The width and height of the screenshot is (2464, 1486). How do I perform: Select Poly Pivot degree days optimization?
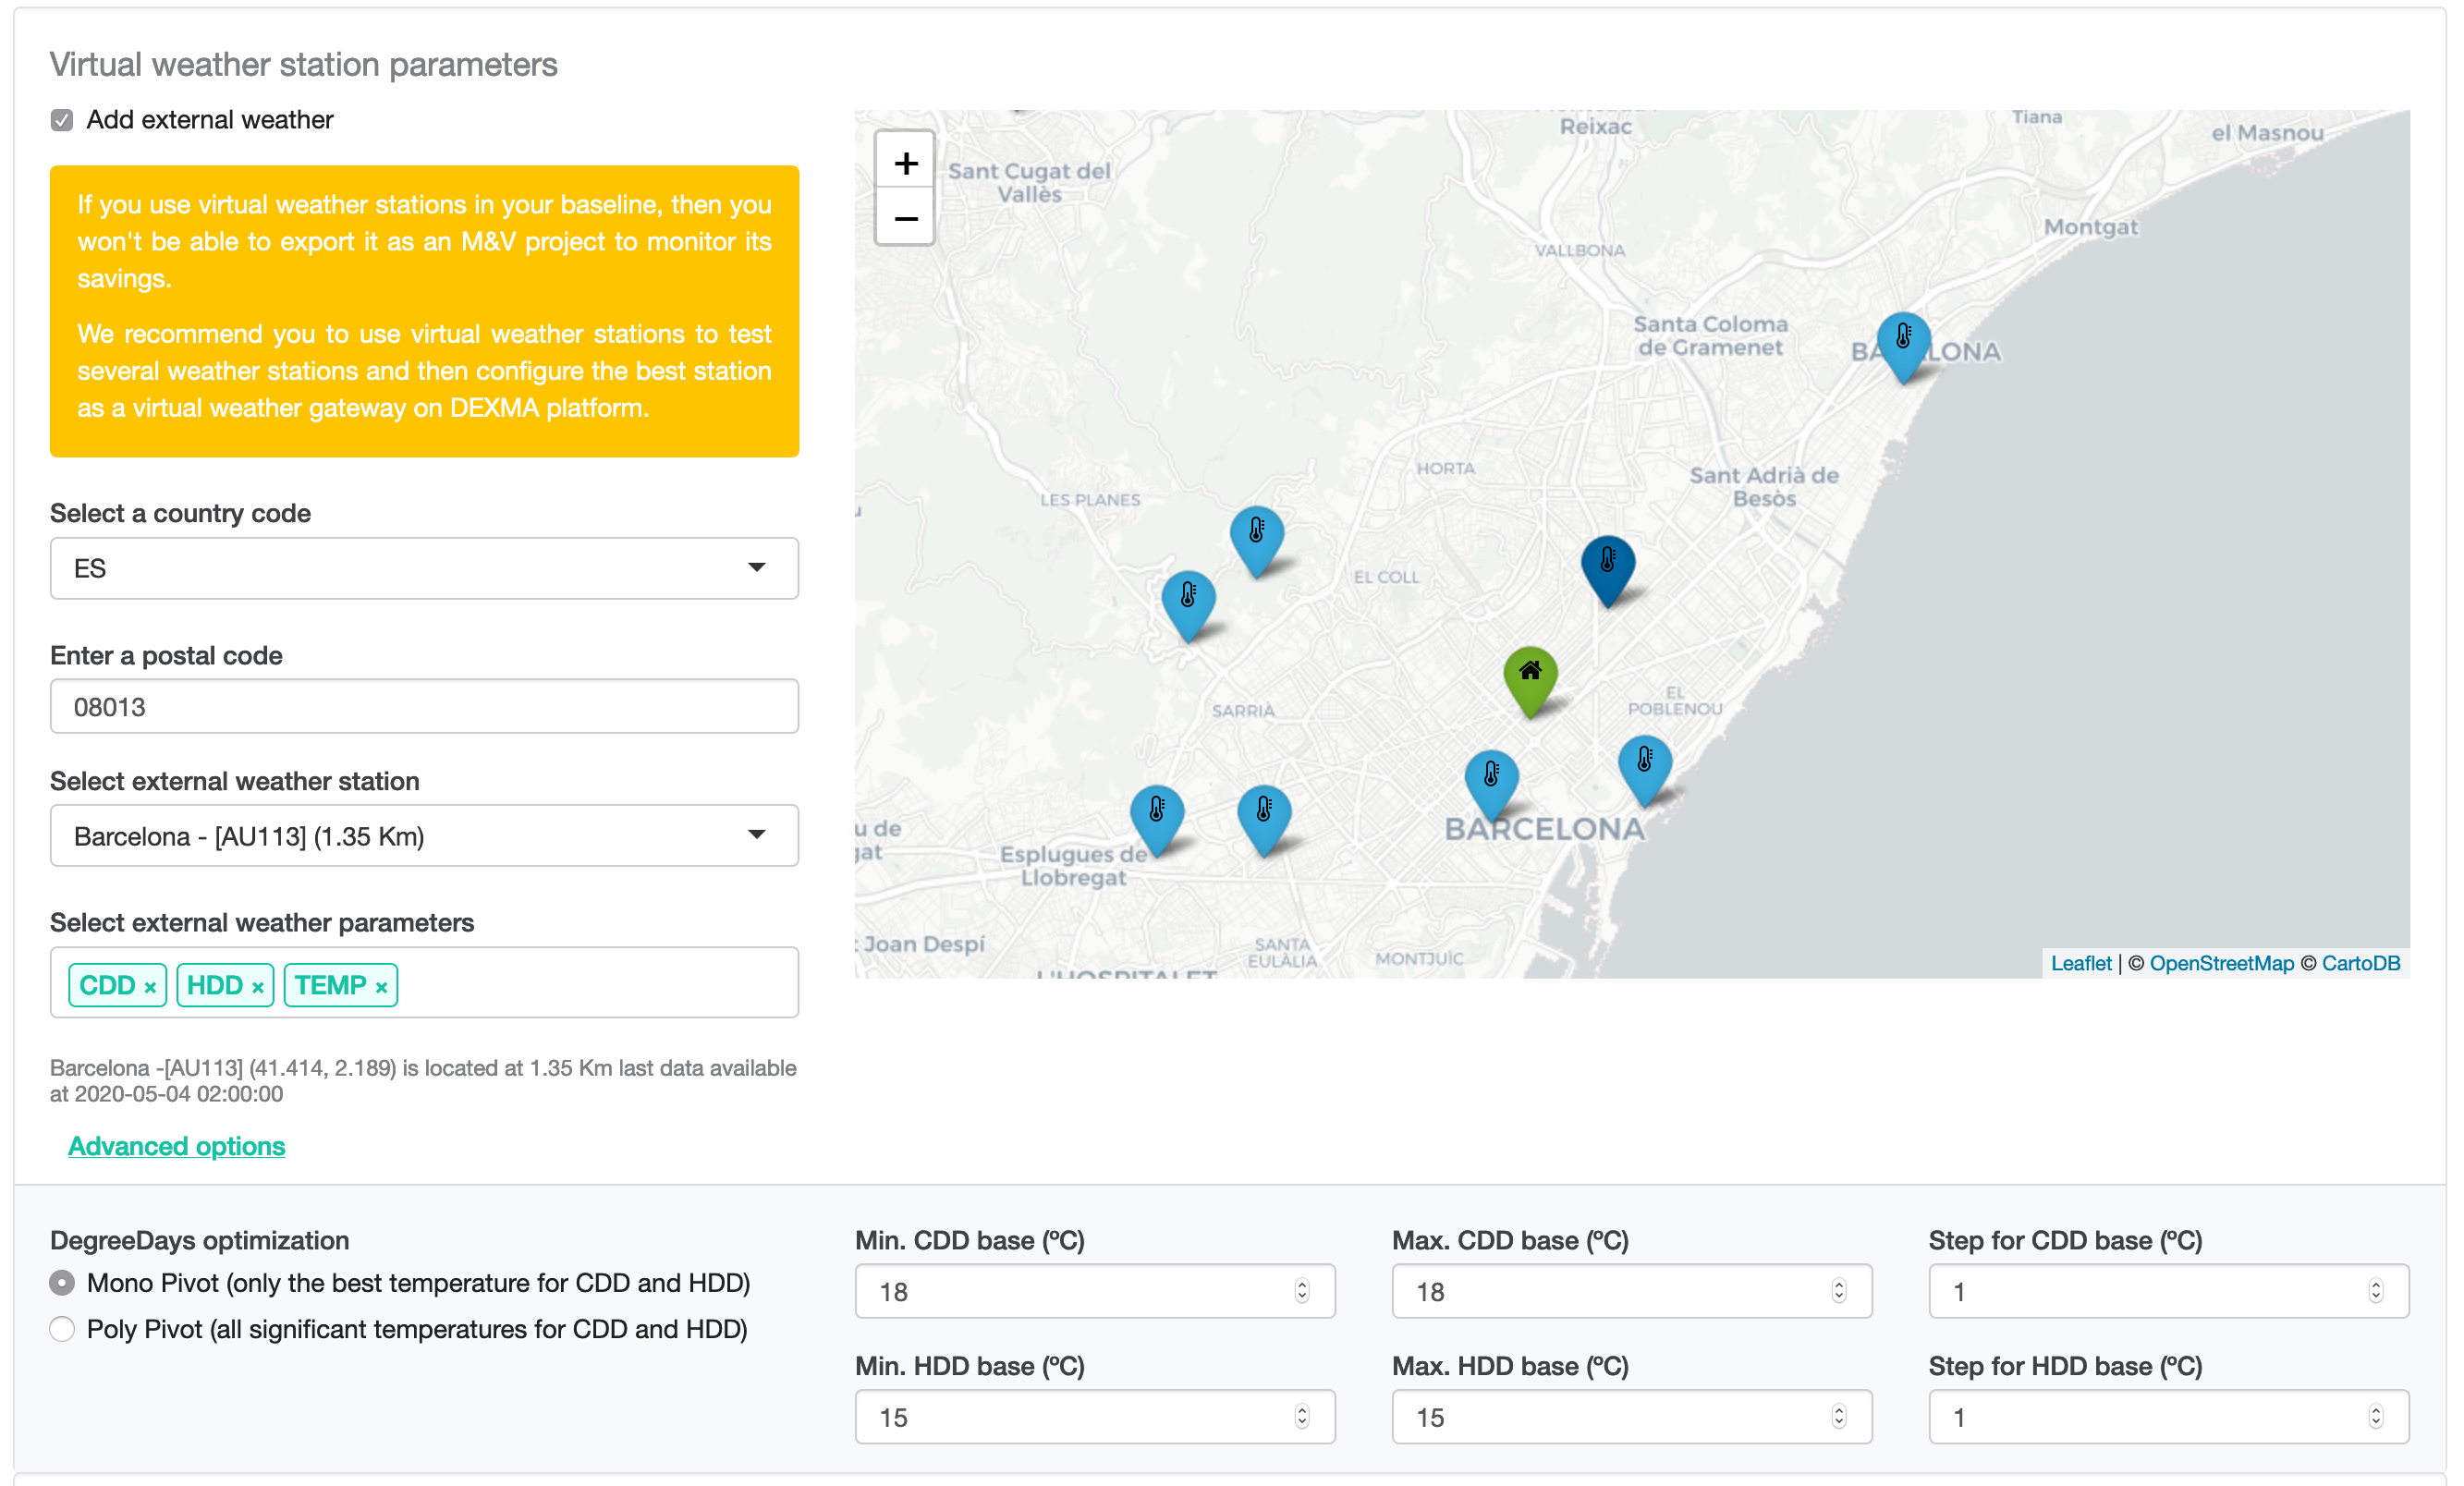point(62,1328)
